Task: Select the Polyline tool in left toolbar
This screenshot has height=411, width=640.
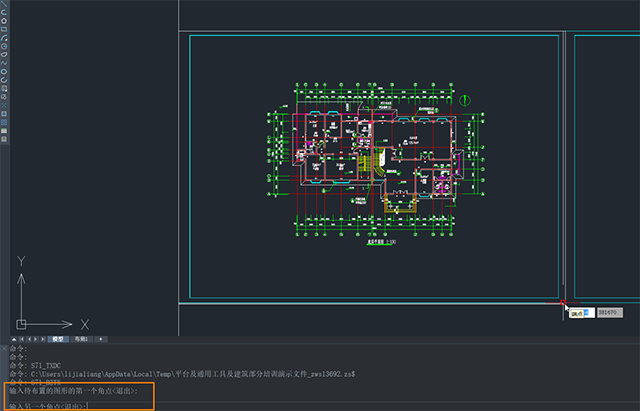Action: 5,12
